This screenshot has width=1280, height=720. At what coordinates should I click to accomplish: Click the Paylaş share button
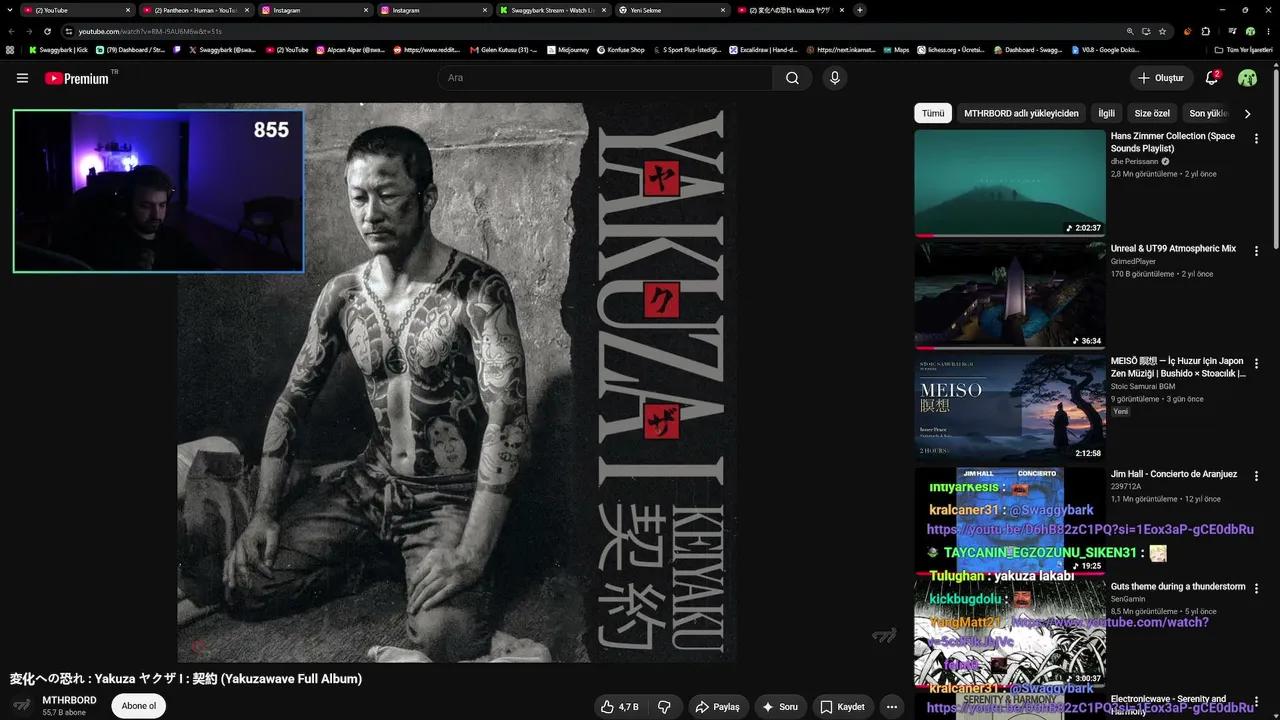[718, 707]
